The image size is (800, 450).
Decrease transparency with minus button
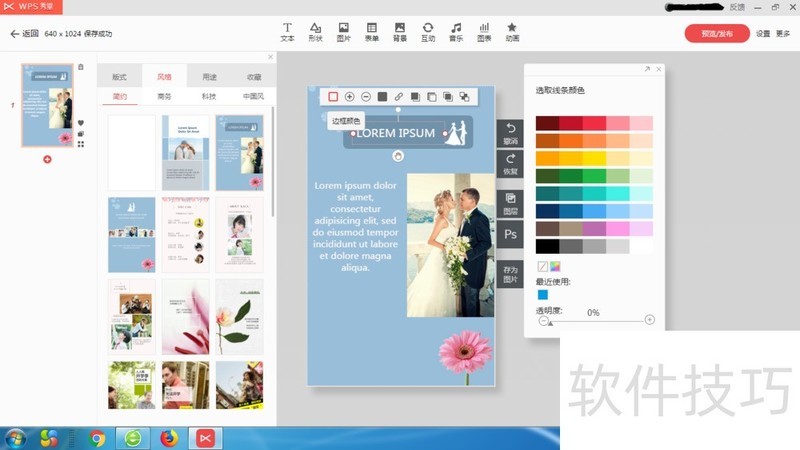543,320
